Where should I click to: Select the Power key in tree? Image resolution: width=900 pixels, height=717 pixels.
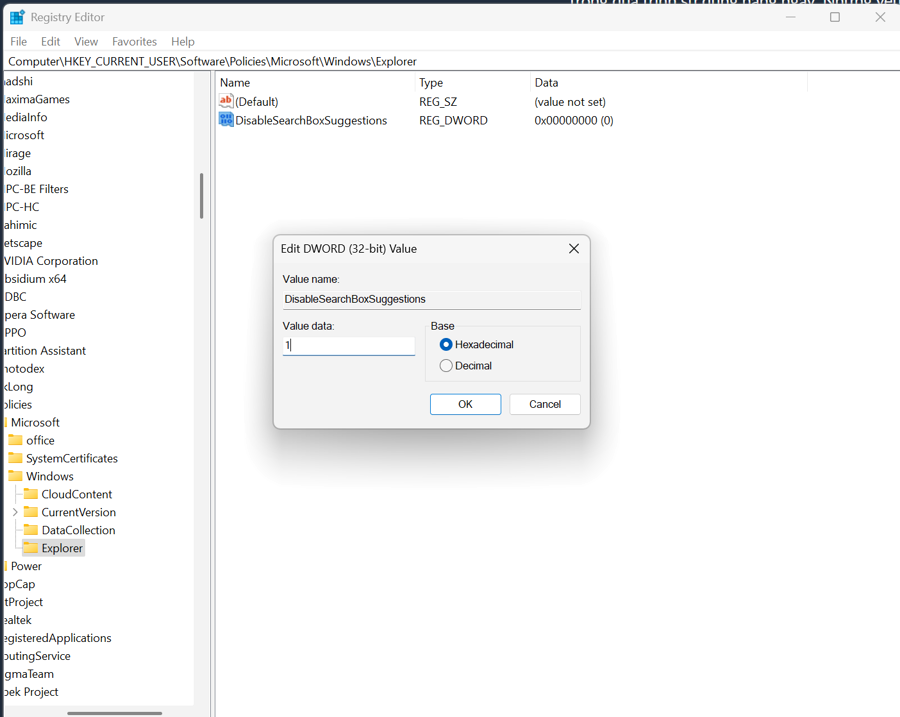coord(26,566)
